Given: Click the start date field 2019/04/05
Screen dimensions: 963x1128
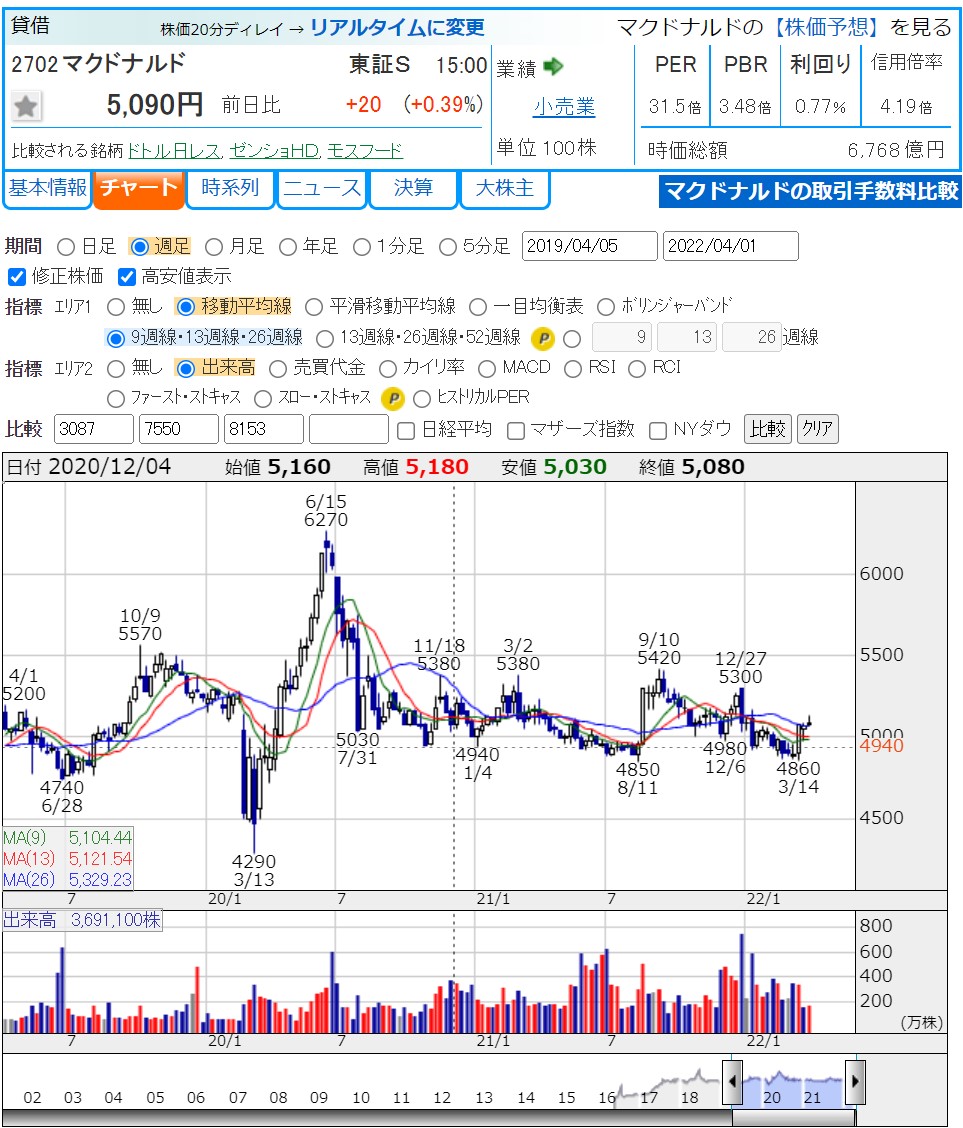Looking at the screenshot, I should tap(590, 246).
